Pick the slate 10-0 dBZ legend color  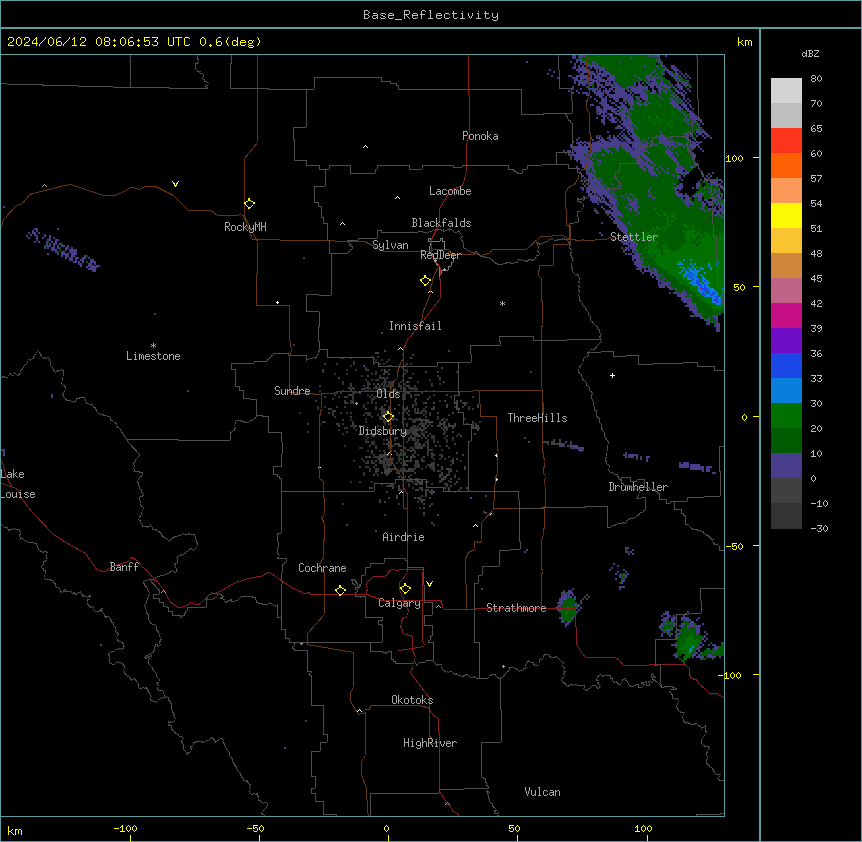click(x=786, y=466)
